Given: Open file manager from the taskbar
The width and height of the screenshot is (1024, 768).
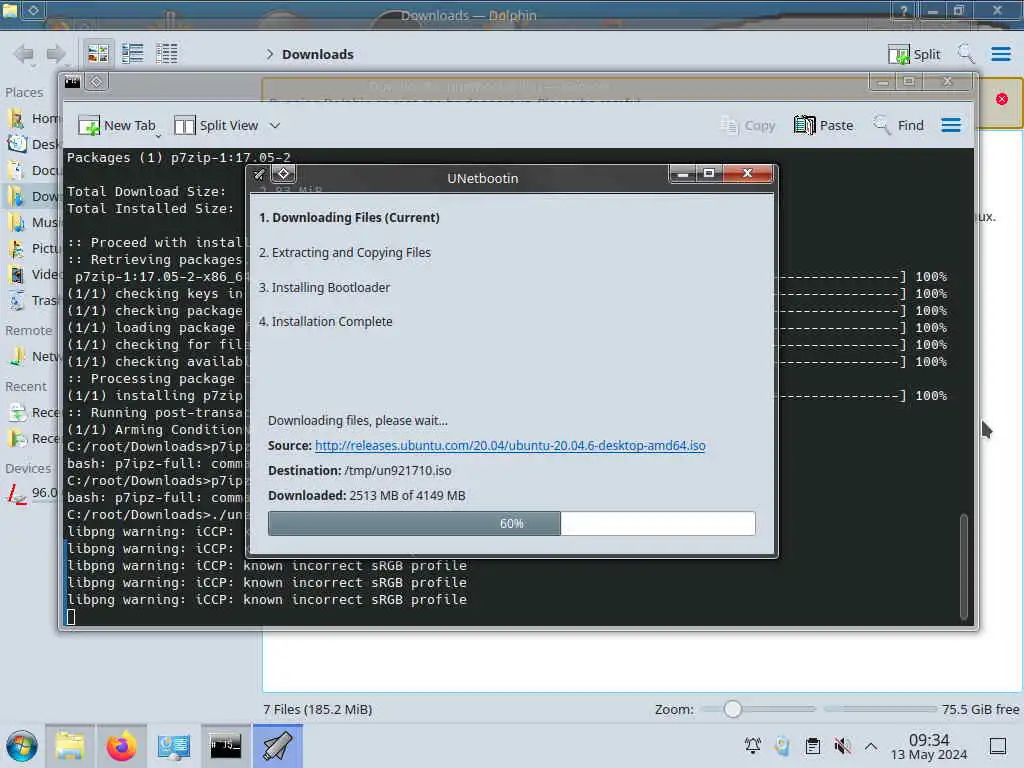Looking at the screenshot, I should 70,746.
